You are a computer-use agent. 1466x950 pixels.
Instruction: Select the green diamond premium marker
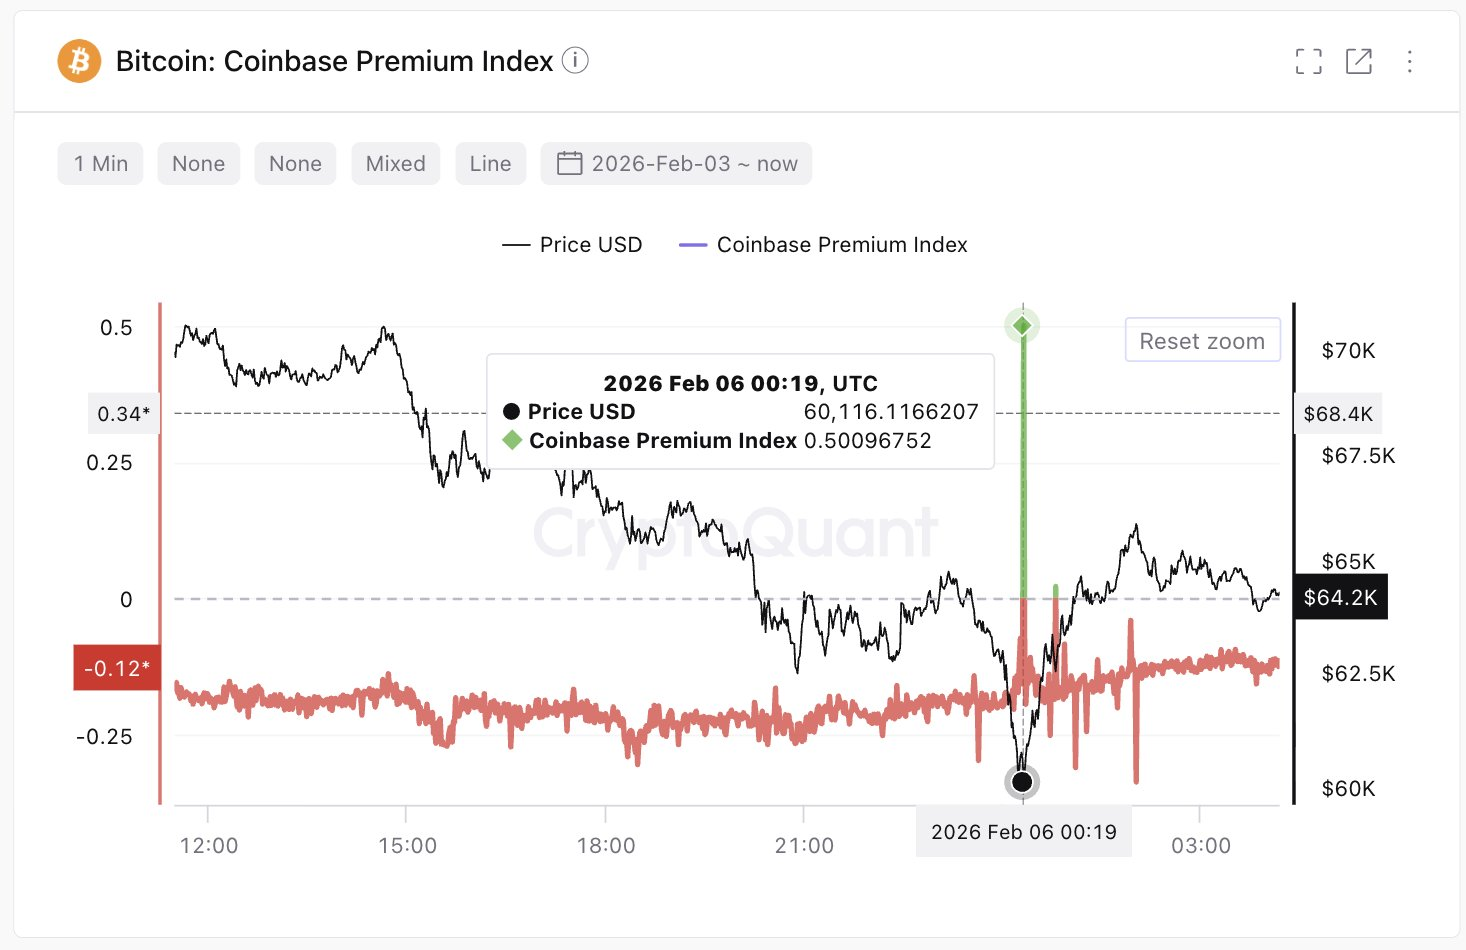click(1022, 324)
